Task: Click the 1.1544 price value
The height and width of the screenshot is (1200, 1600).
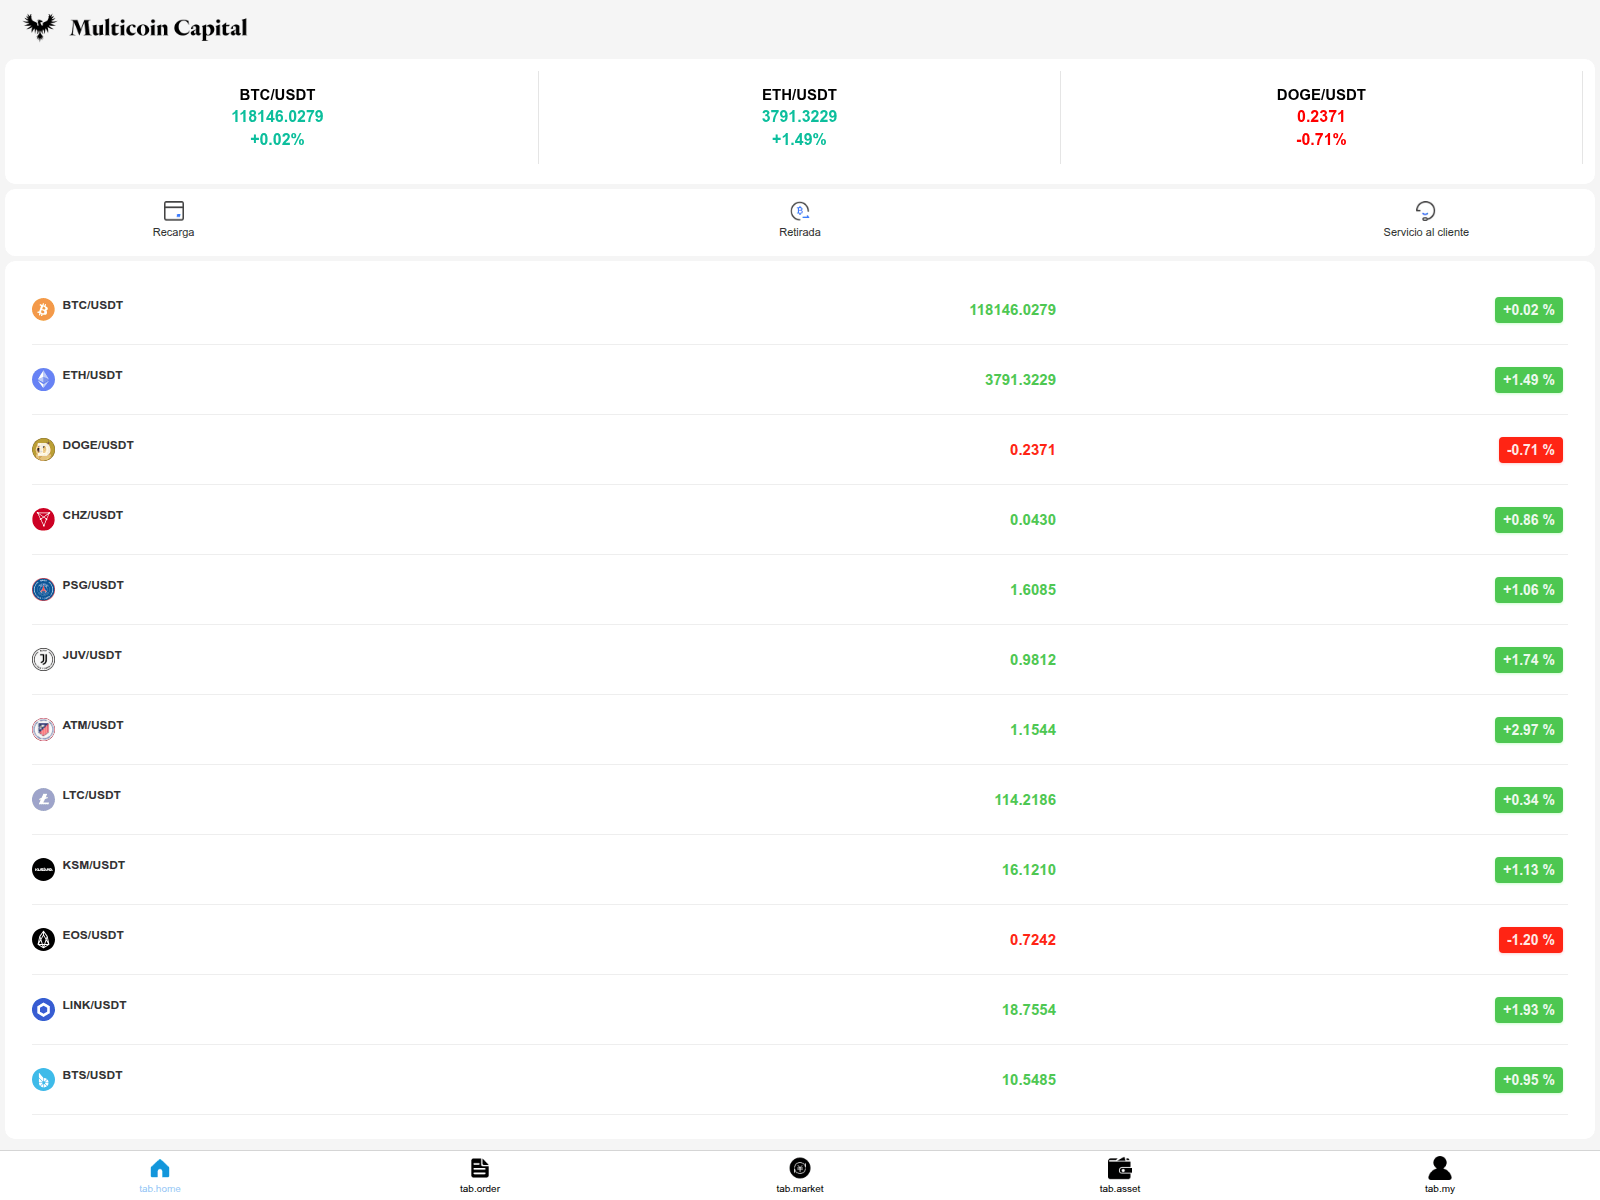Action: point(1033,730)
